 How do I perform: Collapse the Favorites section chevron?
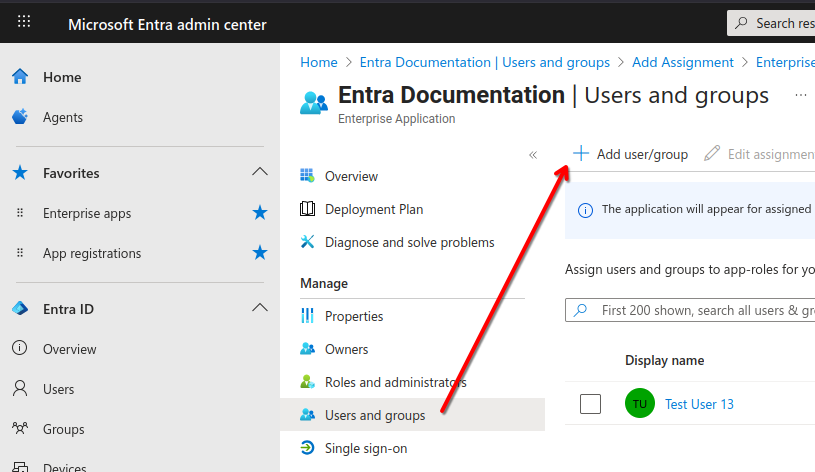click(259, 172)
